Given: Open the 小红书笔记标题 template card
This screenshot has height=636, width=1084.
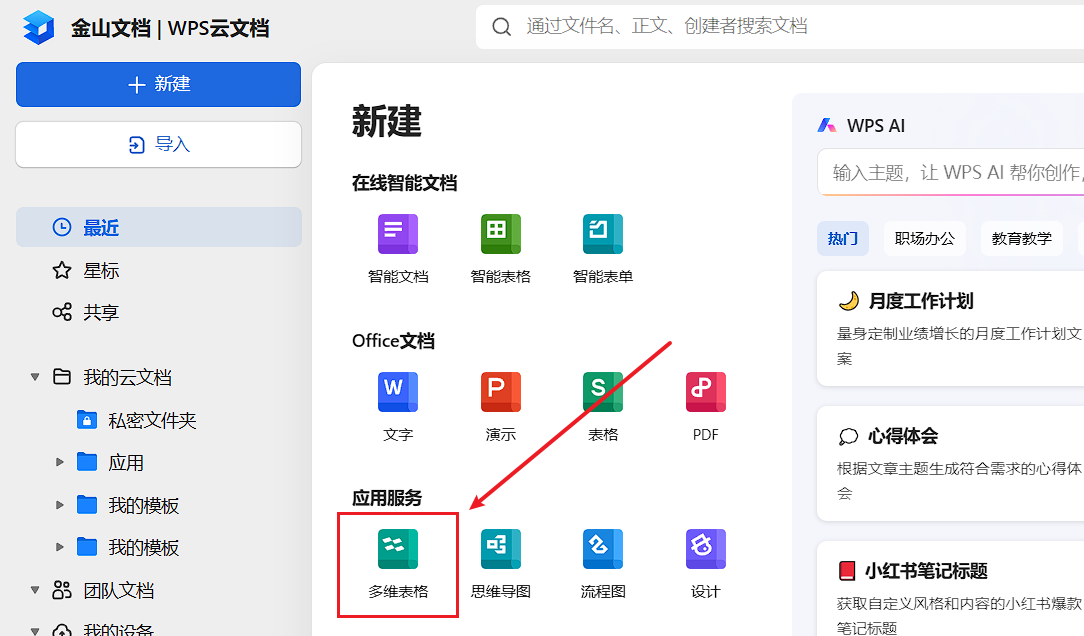Looking at the screenshot, I should [x=951, y=588].
